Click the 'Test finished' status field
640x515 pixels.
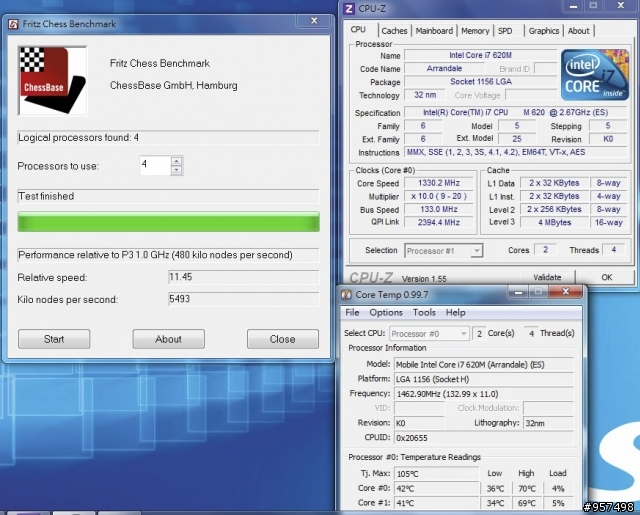tap(168, 196)
